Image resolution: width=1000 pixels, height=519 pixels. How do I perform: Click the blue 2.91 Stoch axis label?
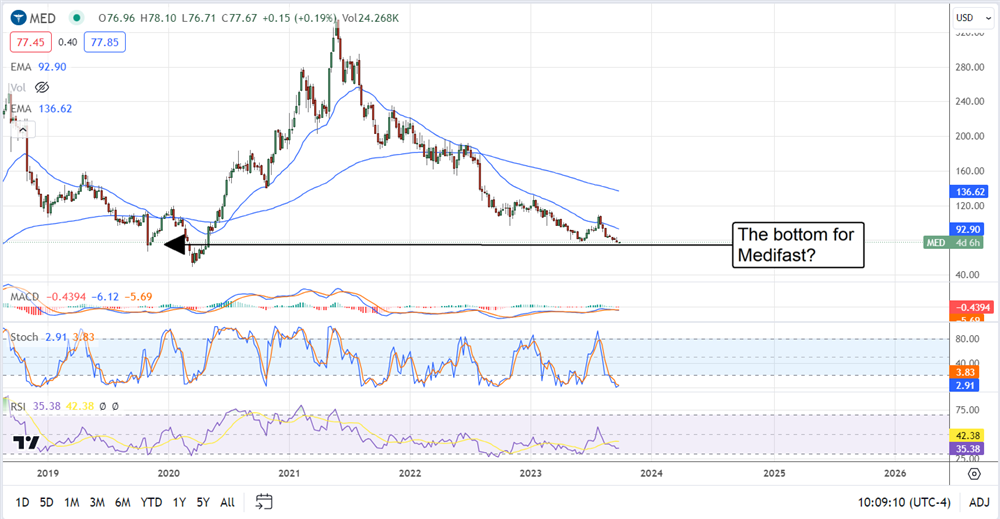click(x=966, y=385)
